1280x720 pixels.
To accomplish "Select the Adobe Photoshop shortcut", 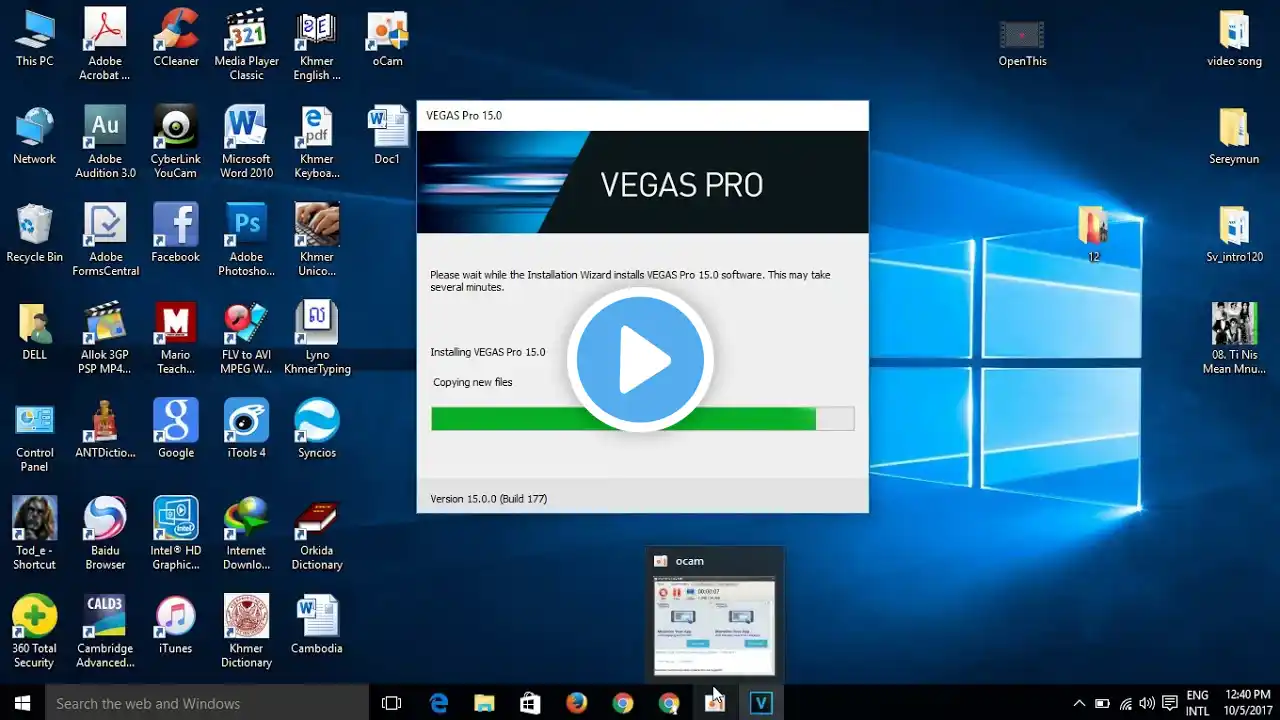I will pos(246,241).
